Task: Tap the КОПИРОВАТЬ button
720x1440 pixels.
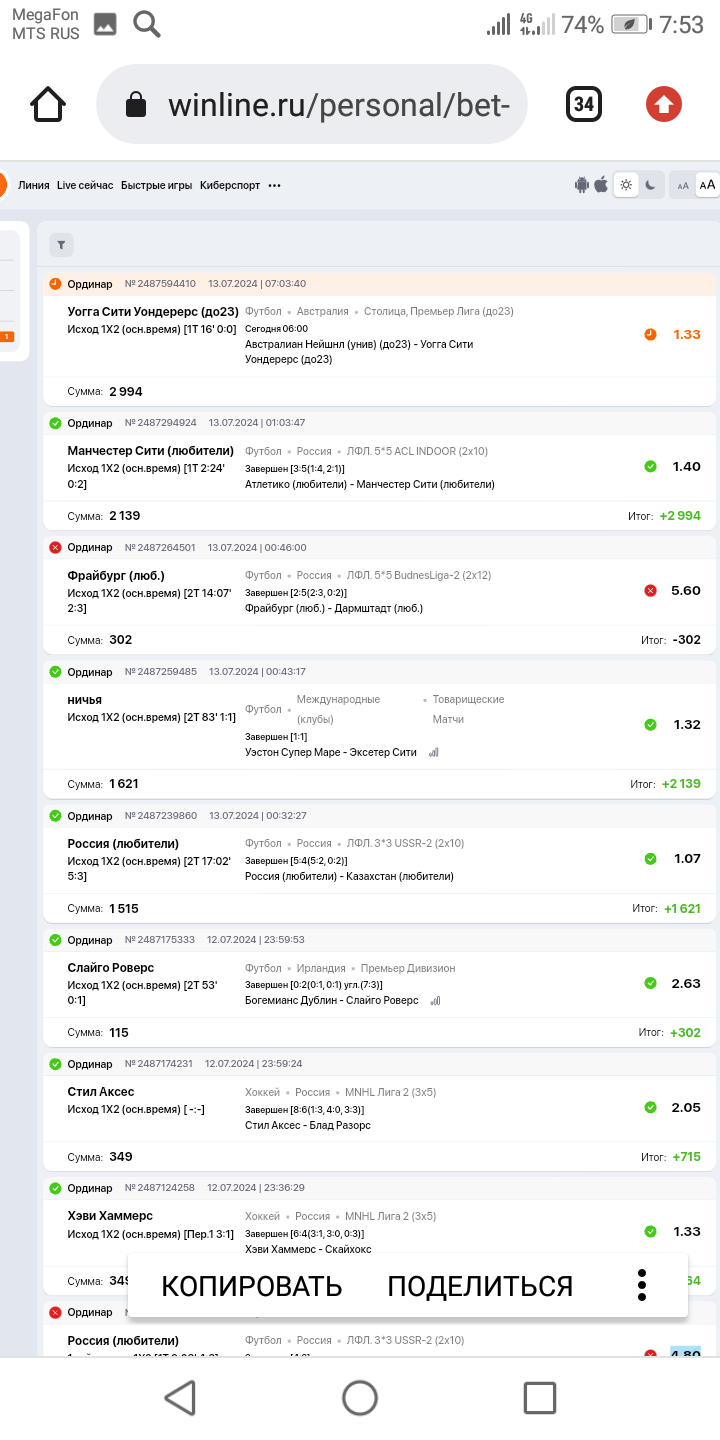Action: [252, 1286]
